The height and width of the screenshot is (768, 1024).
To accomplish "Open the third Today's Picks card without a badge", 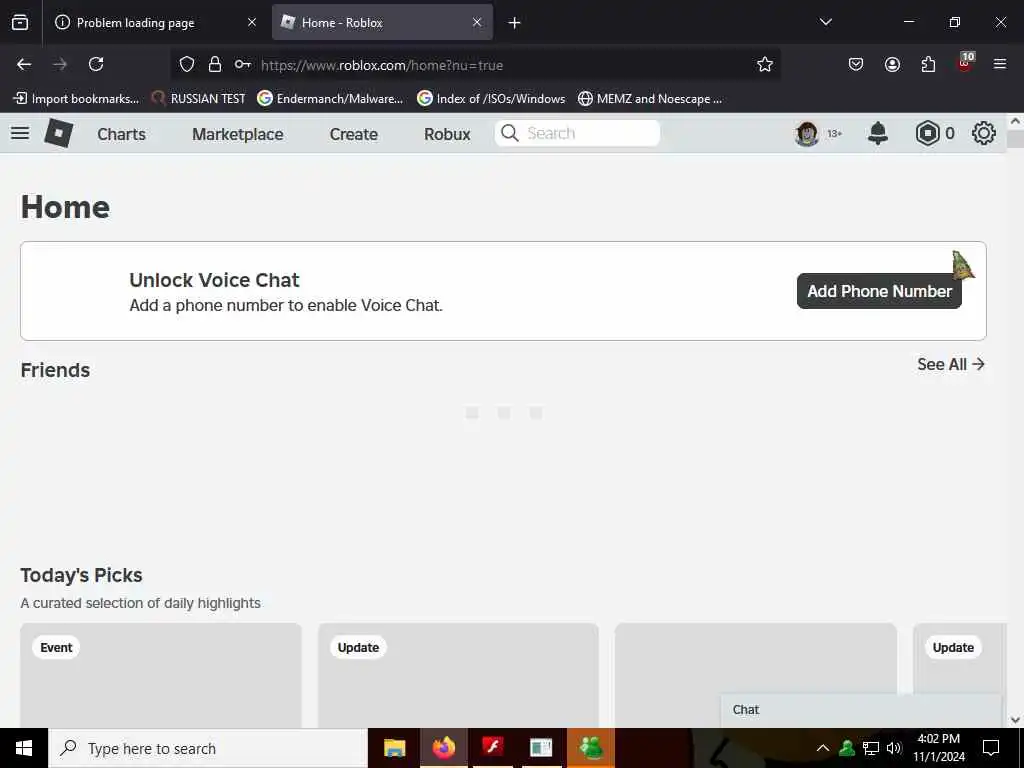I will click(756, 675).
